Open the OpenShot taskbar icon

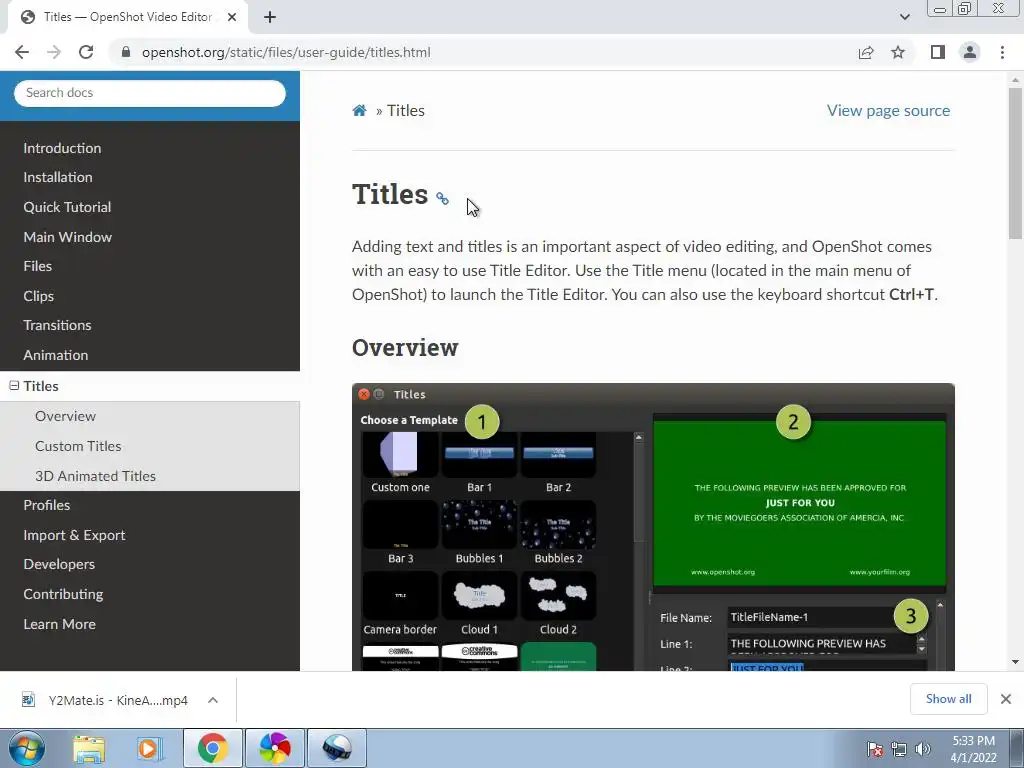[x=337, y=748]
